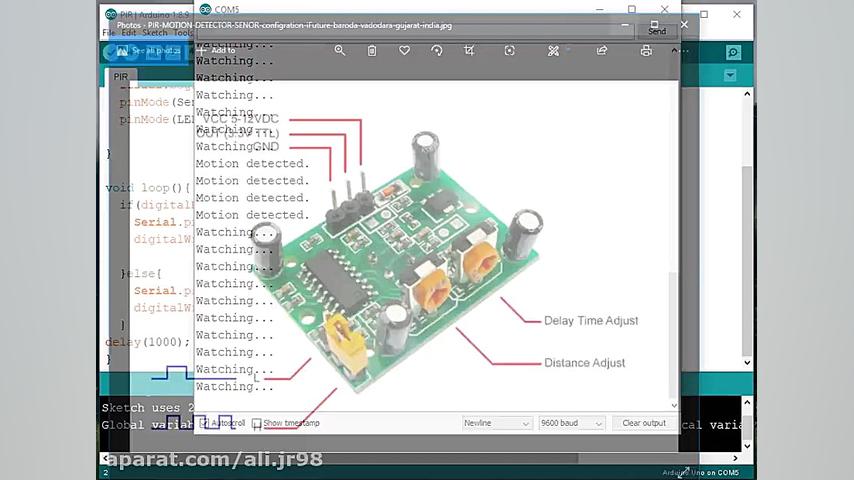This screenshot has width=854, height=480.
Task: Click the enhance focus icon in Photos toolbar
Action: pyautogui.click(x=509, y=51)
